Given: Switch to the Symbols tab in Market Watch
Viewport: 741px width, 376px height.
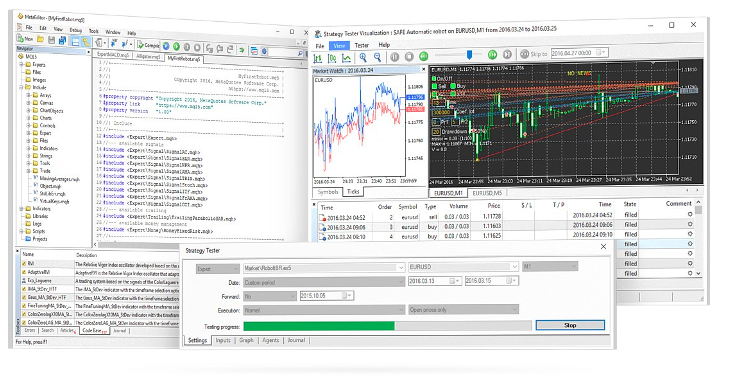Looking at the screenshot, I should click(x=328, y=192).
